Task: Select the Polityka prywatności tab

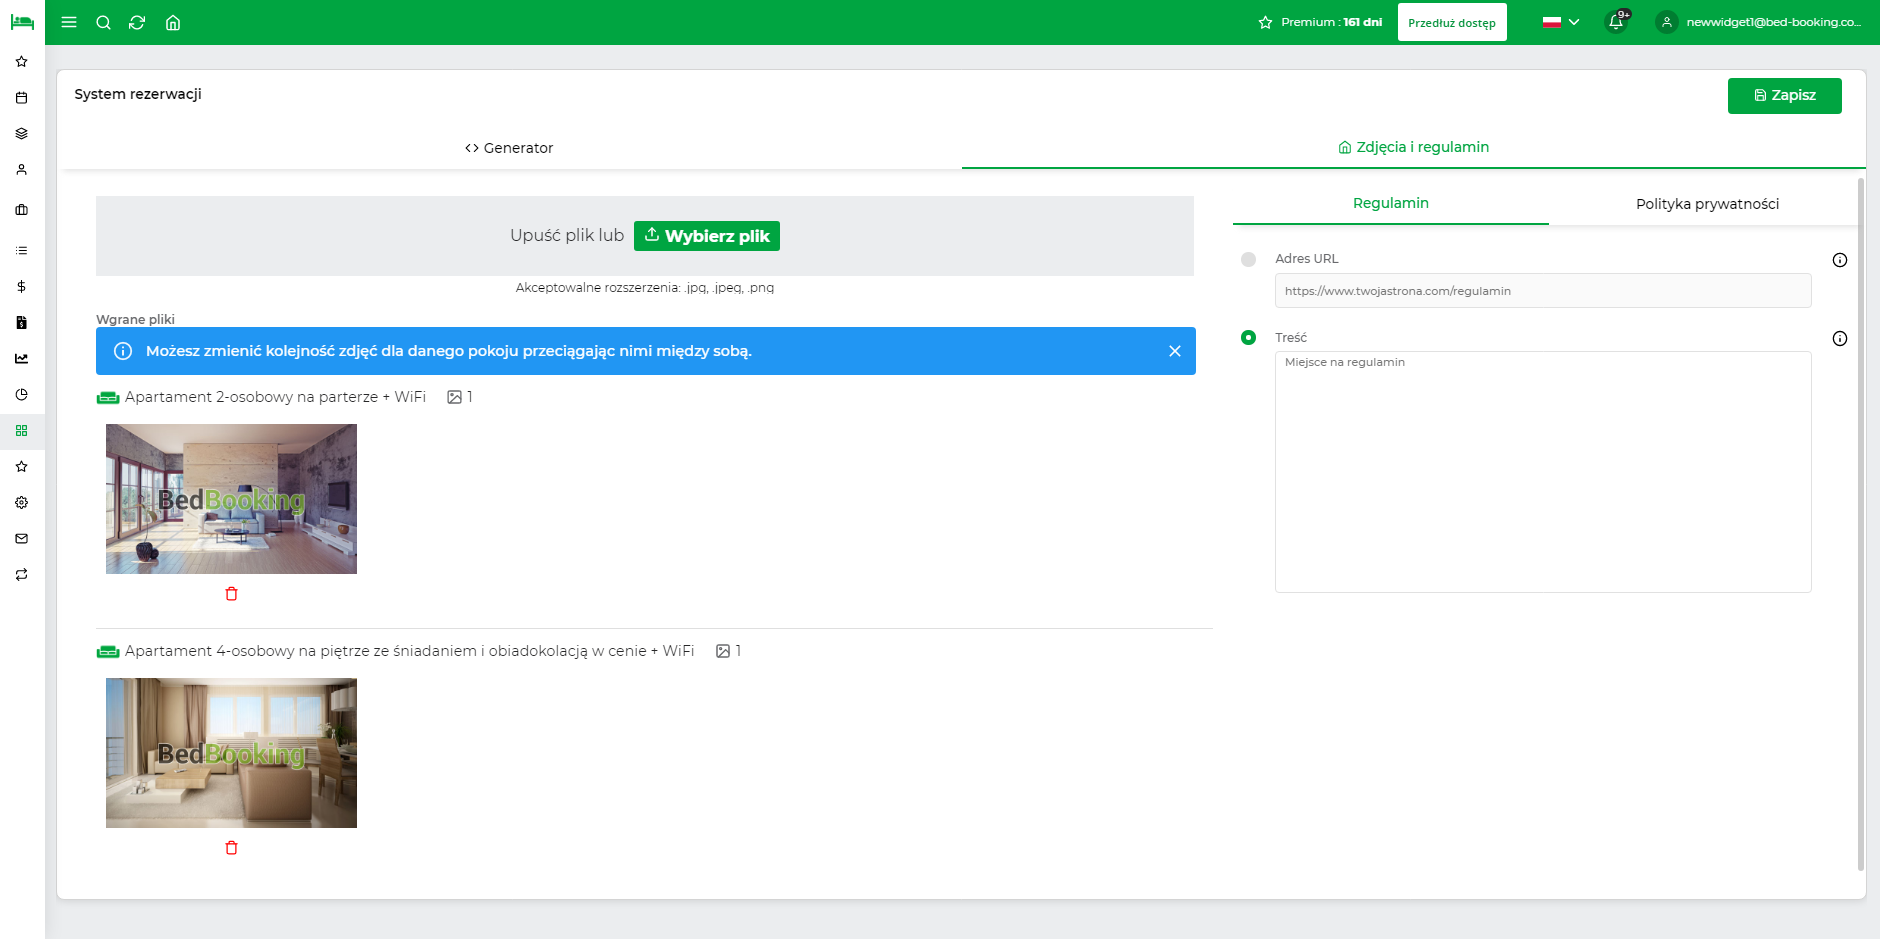Action: [x=1707, y=204]
